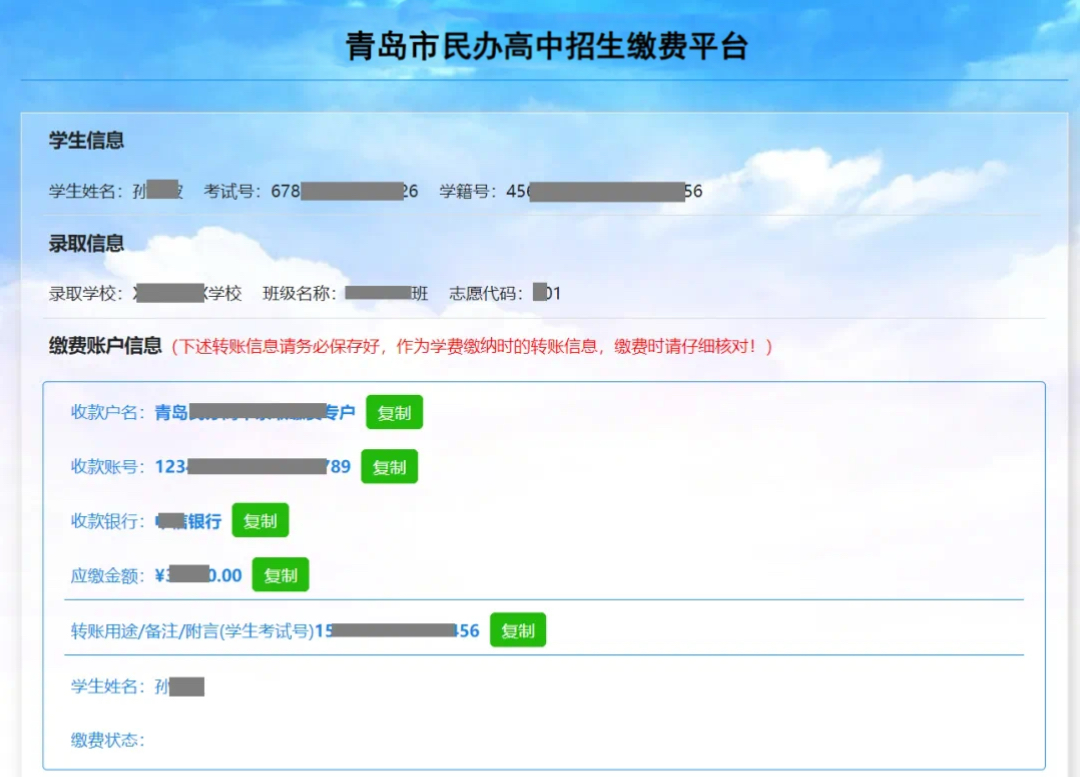Click the 志愿代码 code value

tap(546, 293)
